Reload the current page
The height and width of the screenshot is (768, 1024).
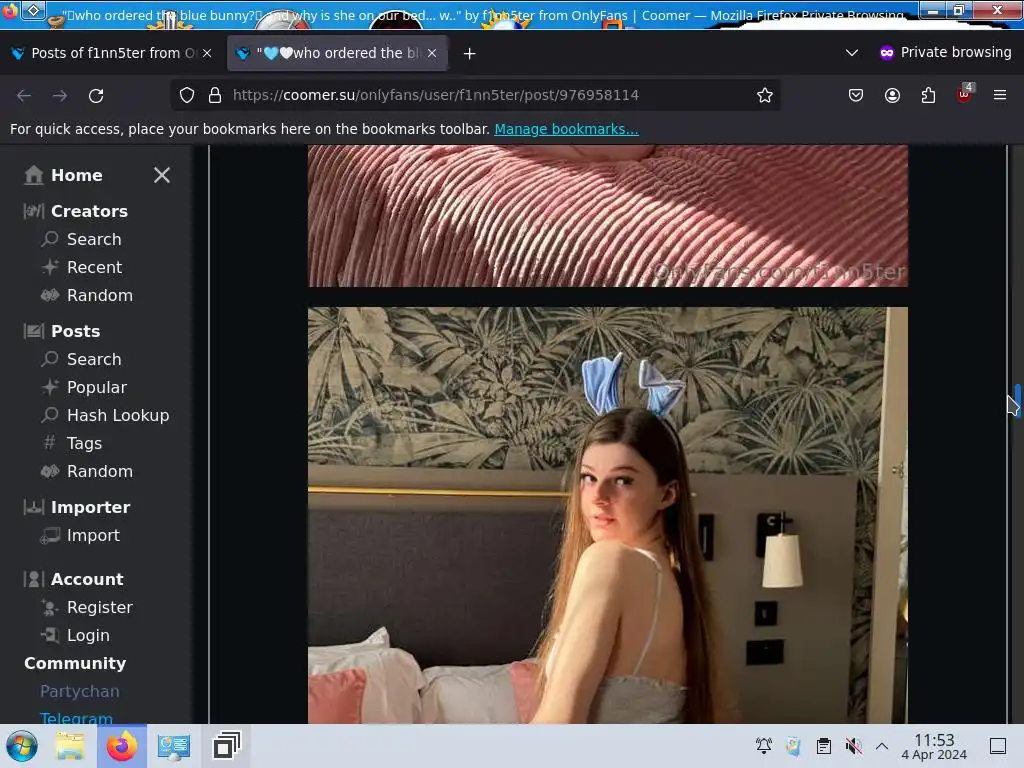pyautogui.click(x=96, y=95)
